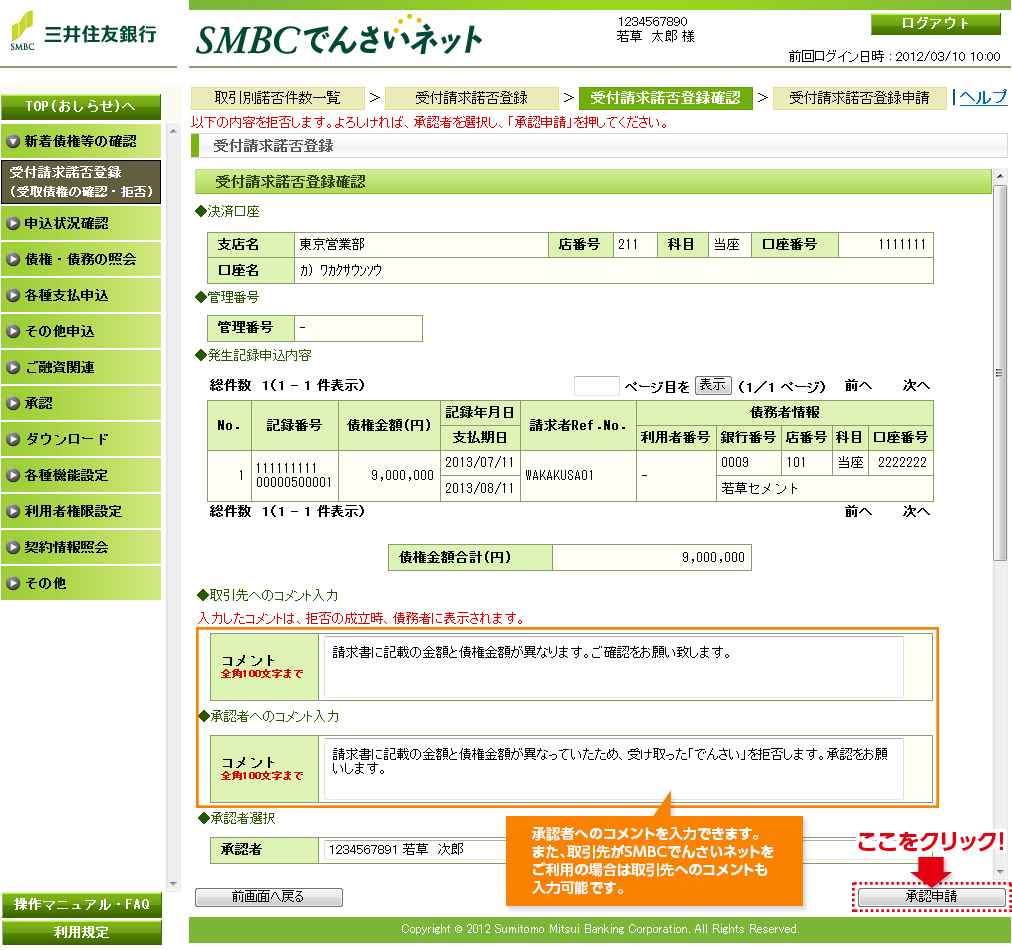Click the 承認者へのコメント text area
The width and height of the screenshot is (1012, 950).
[x=613, y=769]
